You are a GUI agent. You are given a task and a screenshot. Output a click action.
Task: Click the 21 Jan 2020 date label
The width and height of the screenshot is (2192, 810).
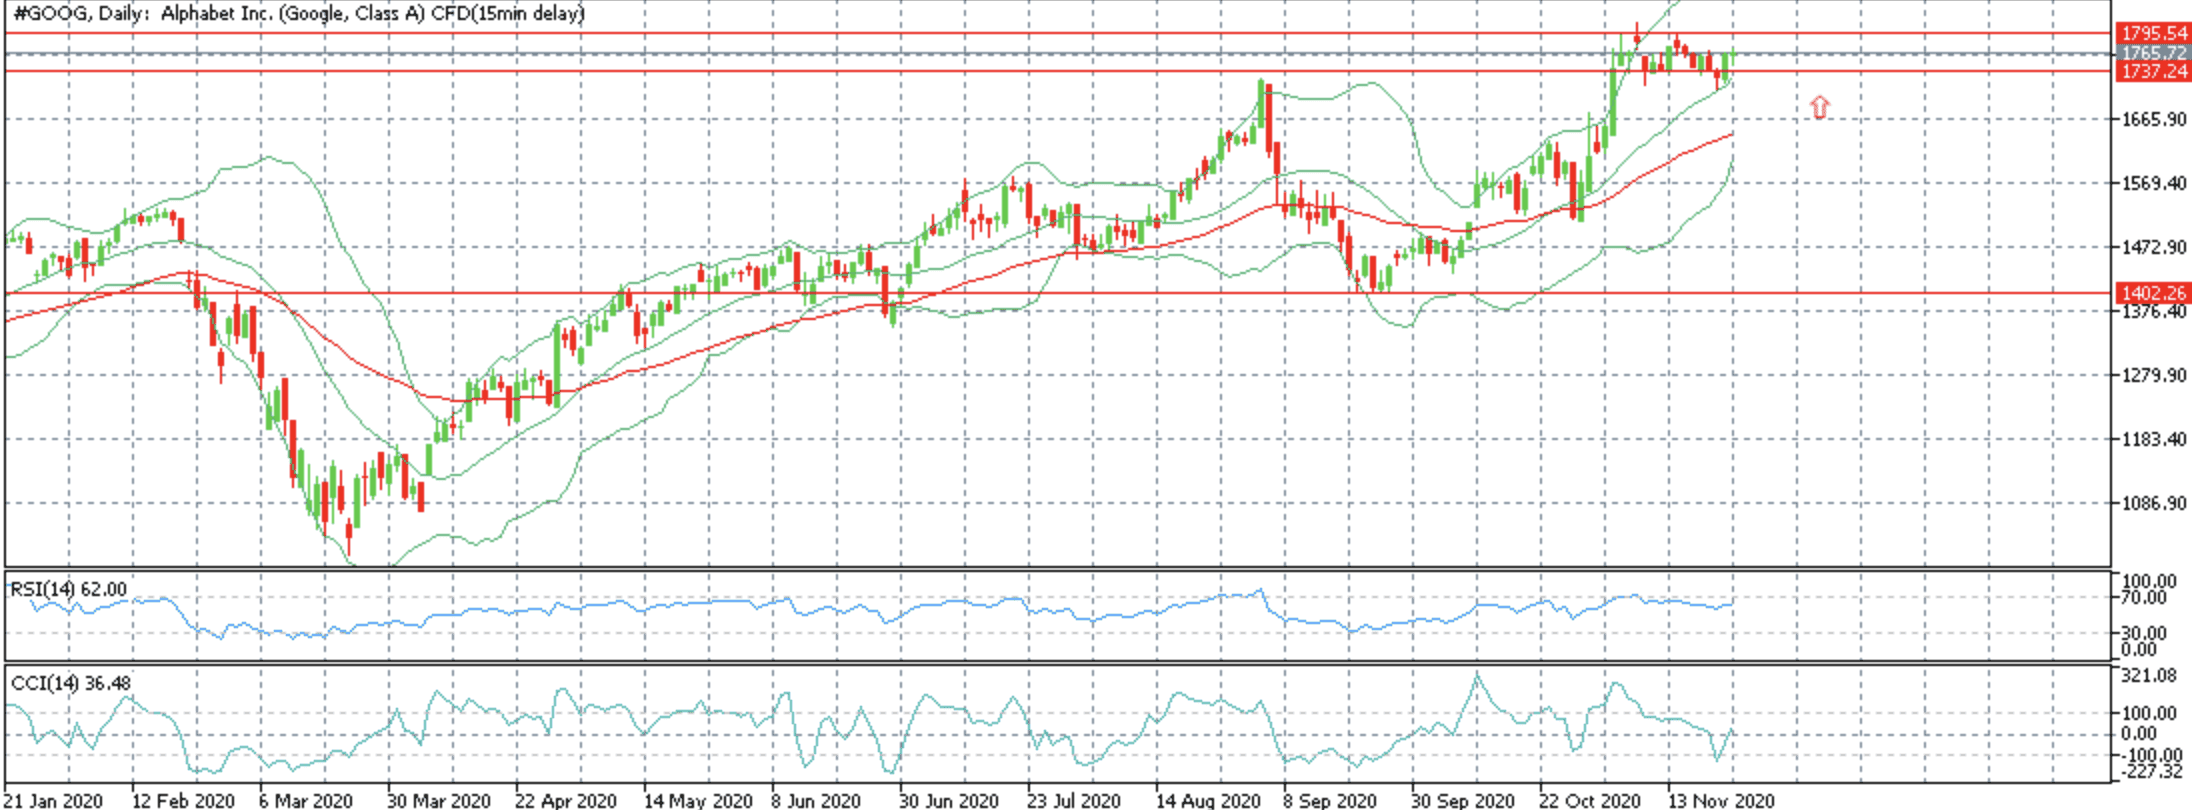click(x=53, y=800)
